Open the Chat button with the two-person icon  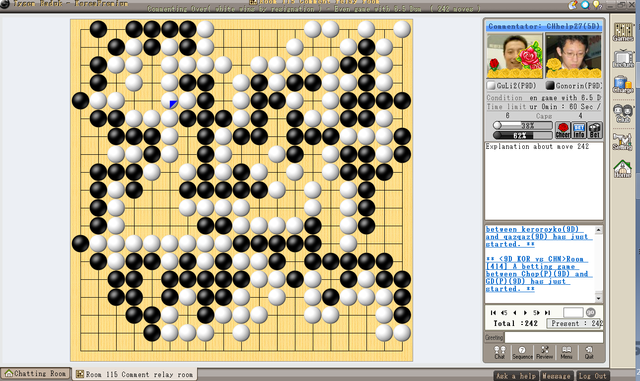pyautogui.click(x=500, y=352)
